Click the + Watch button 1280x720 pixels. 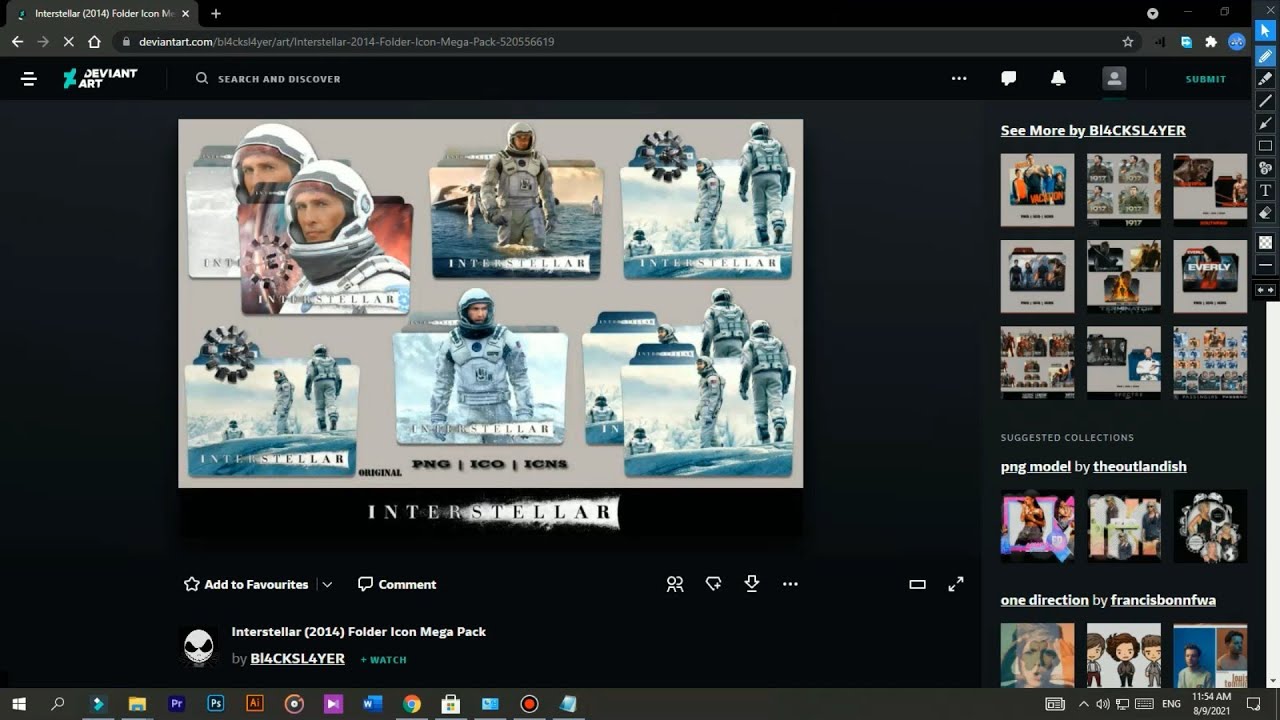pyautogui.click(x=383, y=660)
